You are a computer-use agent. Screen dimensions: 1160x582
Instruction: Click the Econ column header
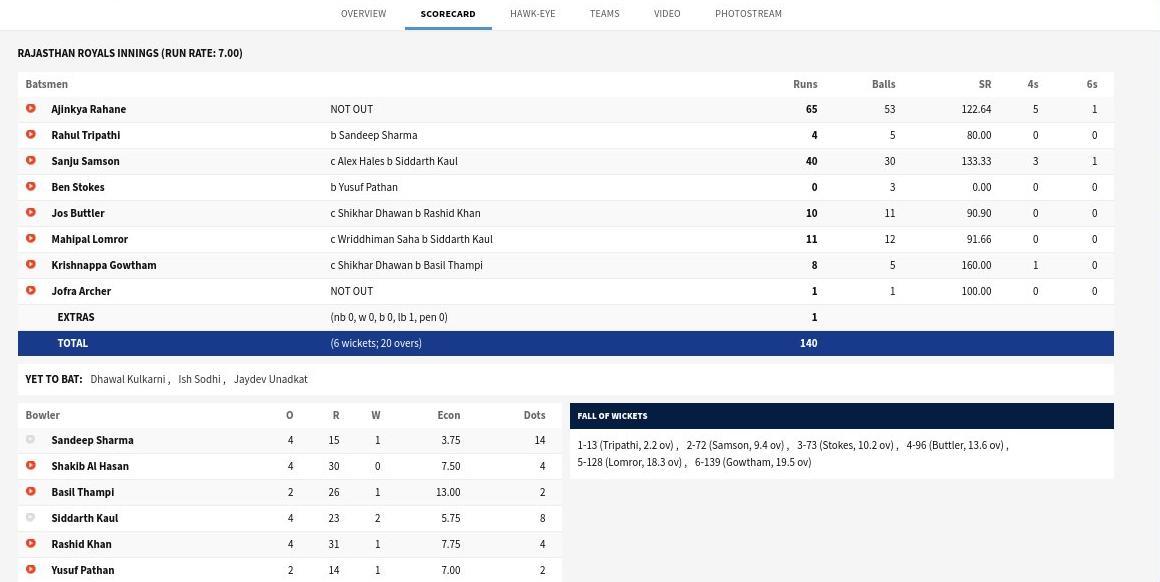(448, 416)
